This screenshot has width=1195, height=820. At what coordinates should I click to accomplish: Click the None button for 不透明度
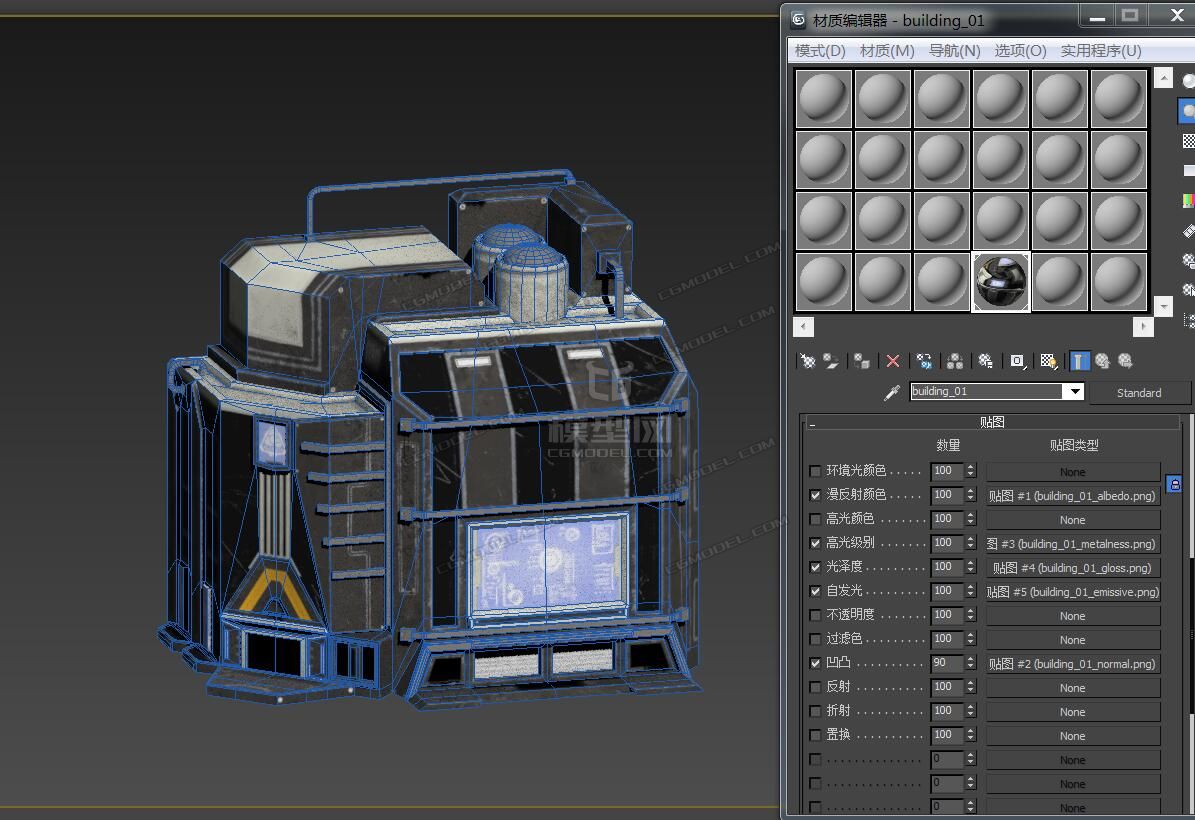[1073, 616]
